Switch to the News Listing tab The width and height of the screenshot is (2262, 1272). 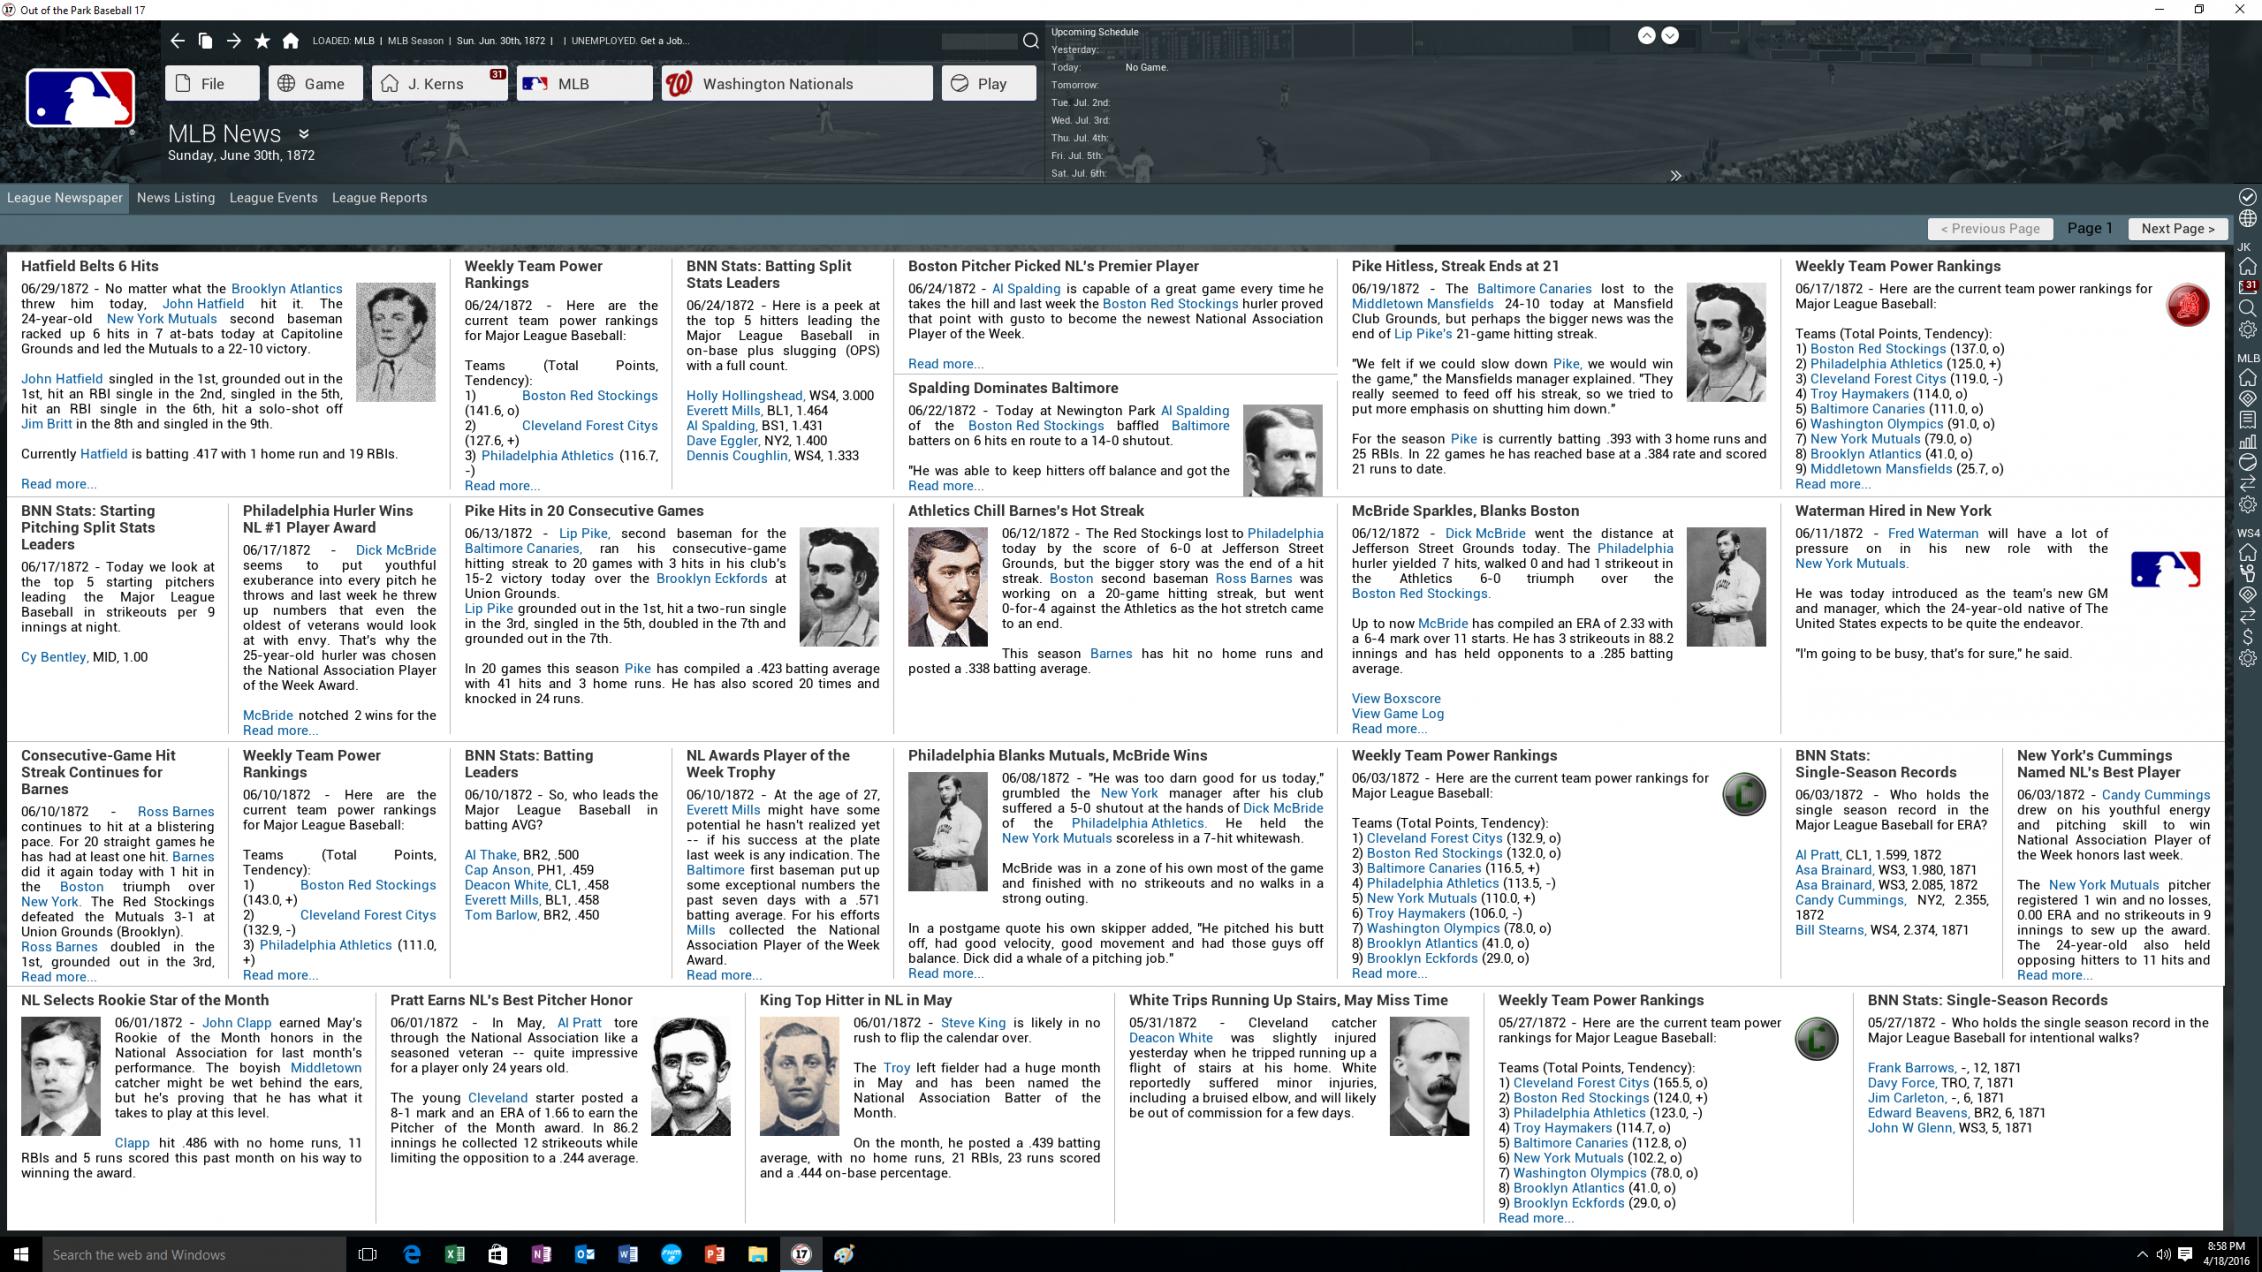pyautogui.click(x=176, y=198)
